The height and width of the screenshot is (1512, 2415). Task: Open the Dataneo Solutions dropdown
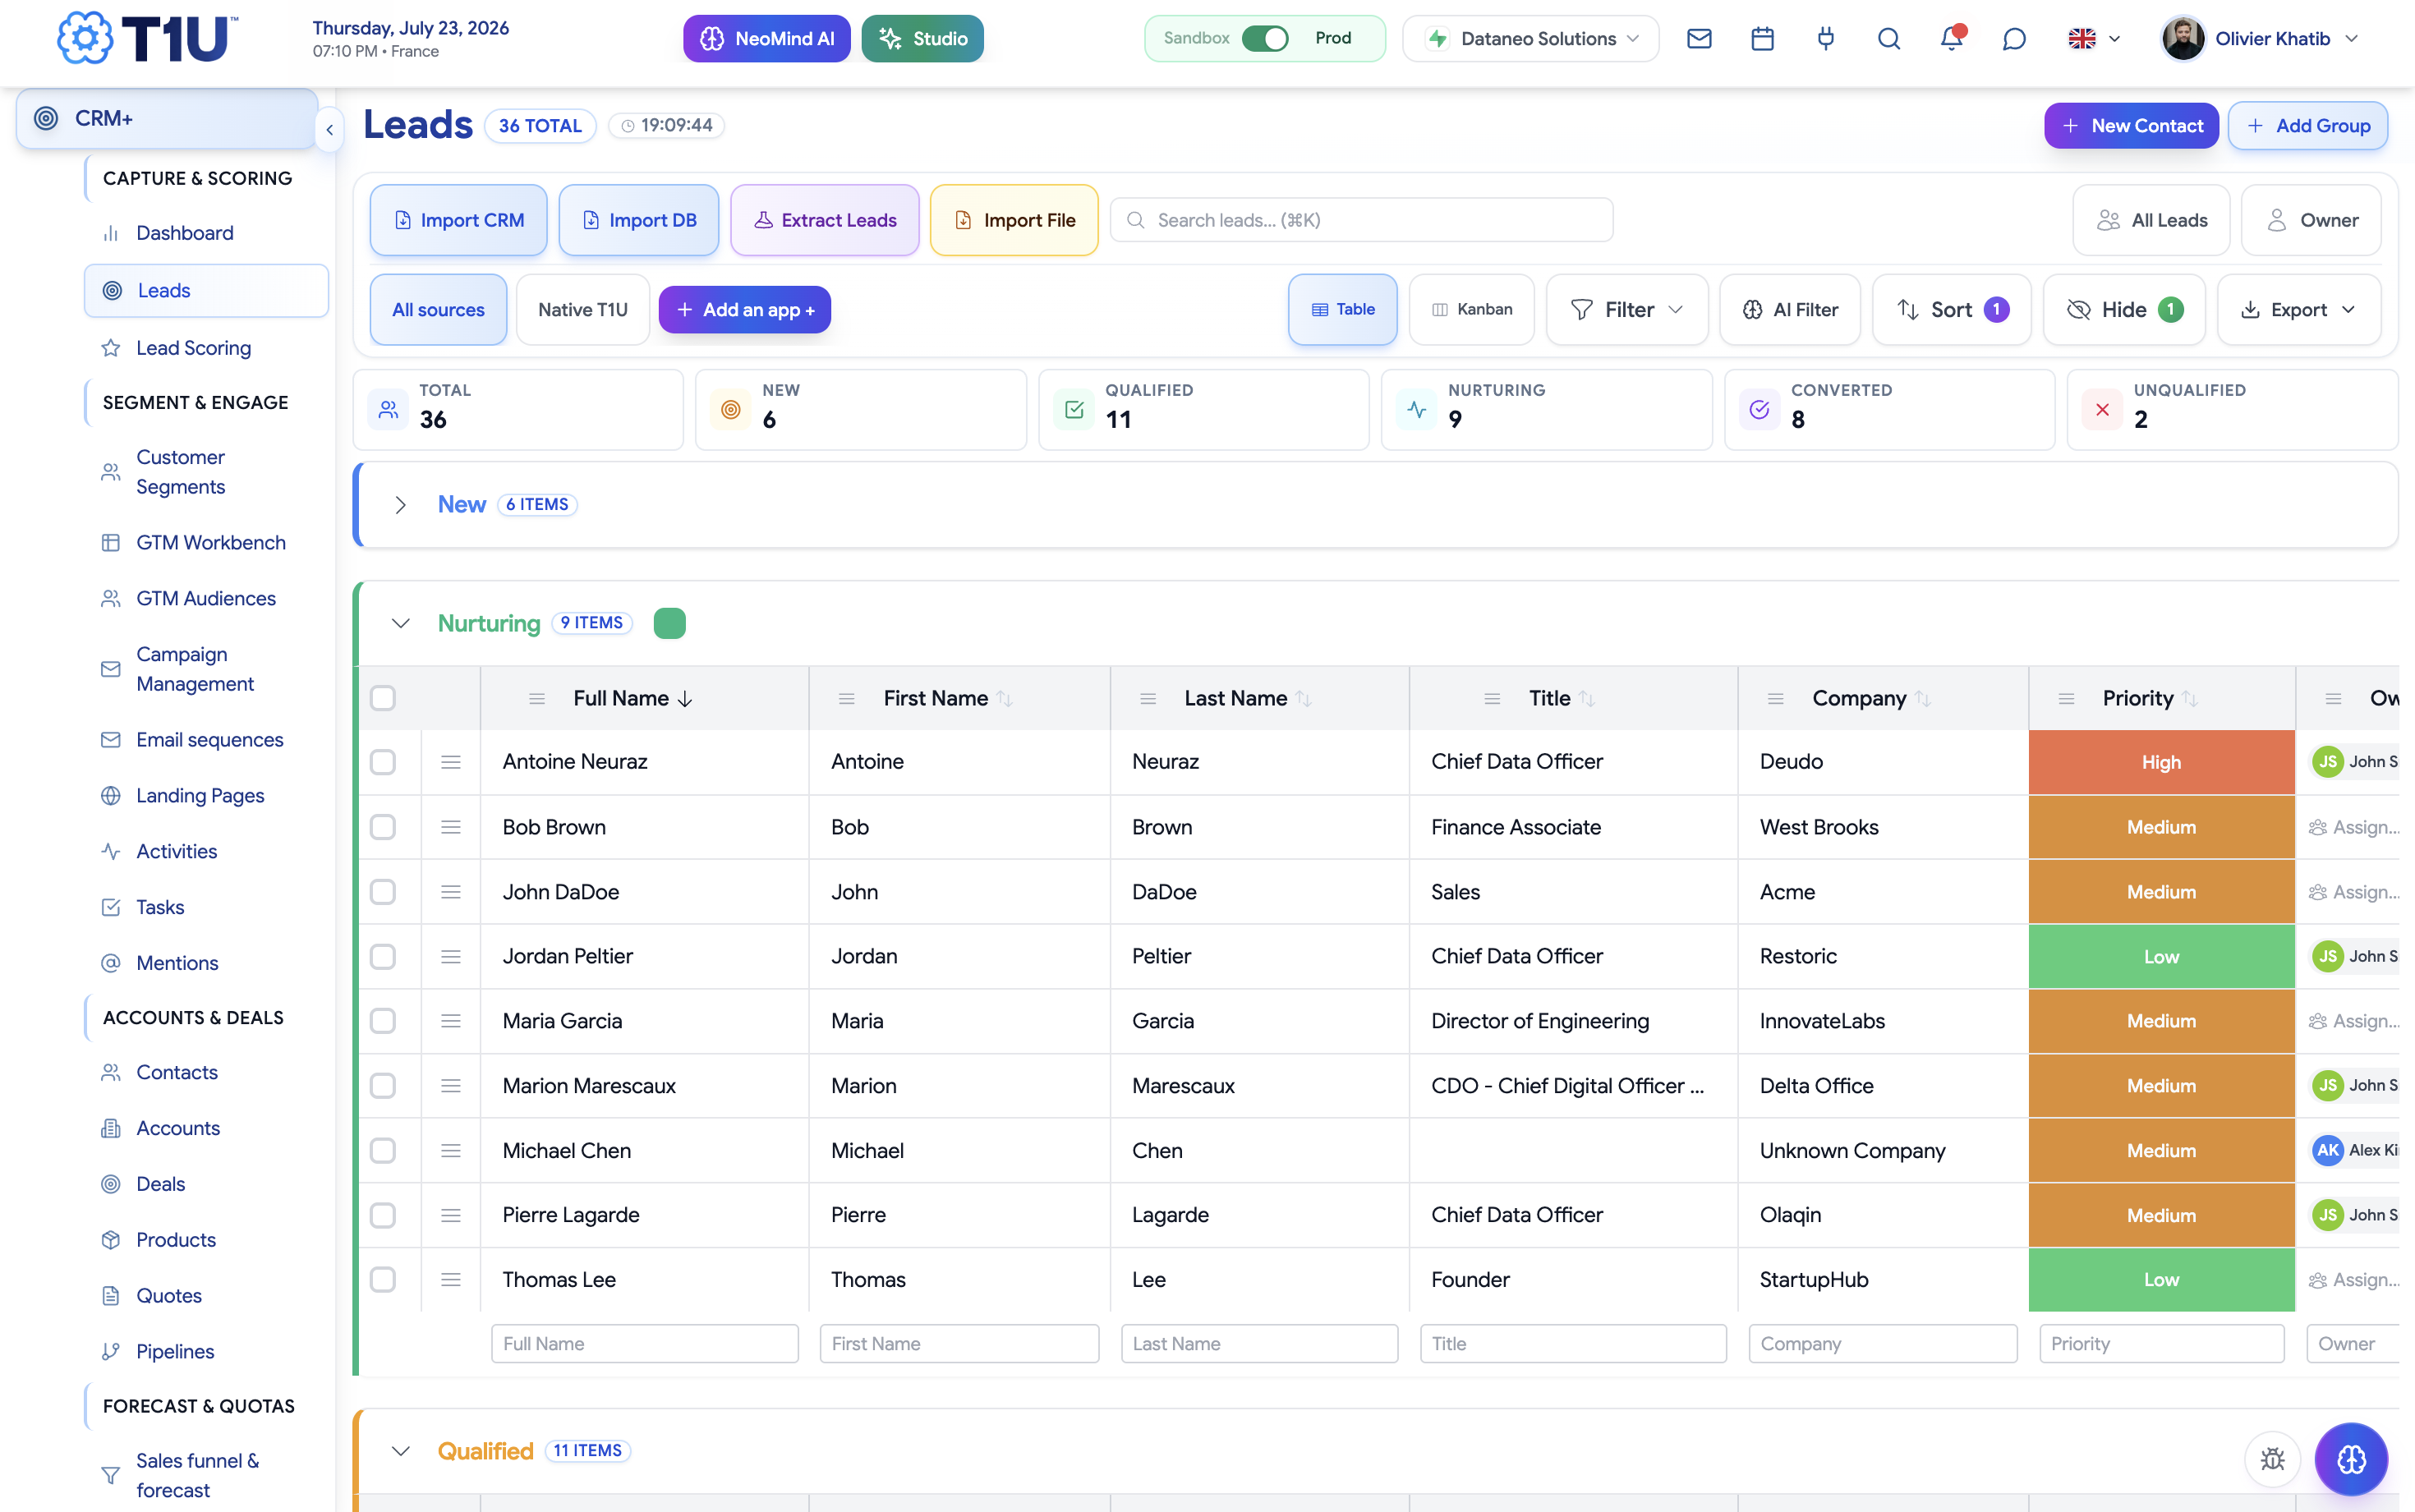(1530, 39)
